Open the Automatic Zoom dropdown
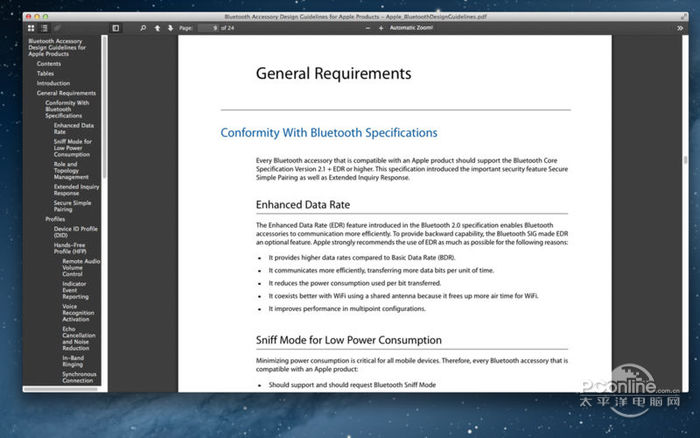Image resolution: width=700 pixels, height=438 pixels. point(411,28)
